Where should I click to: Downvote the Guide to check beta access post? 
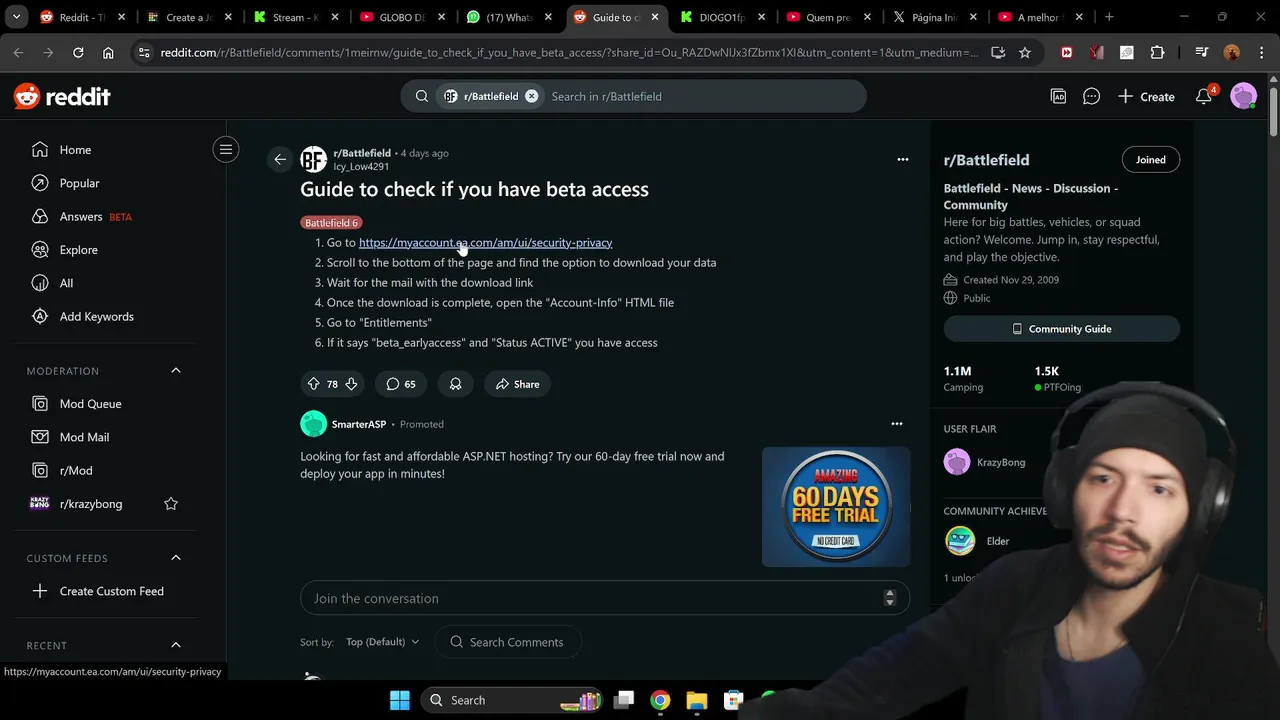(351, 384)
